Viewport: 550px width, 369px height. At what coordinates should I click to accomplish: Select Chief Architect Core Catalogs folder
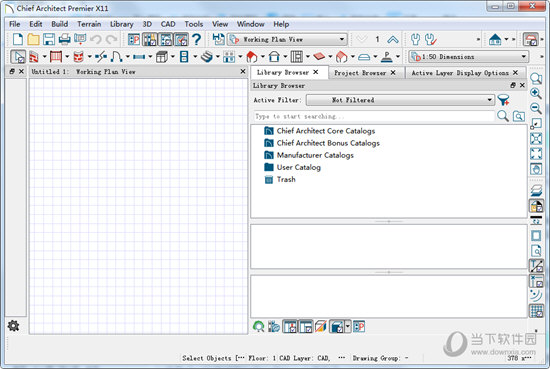point(326,131)
